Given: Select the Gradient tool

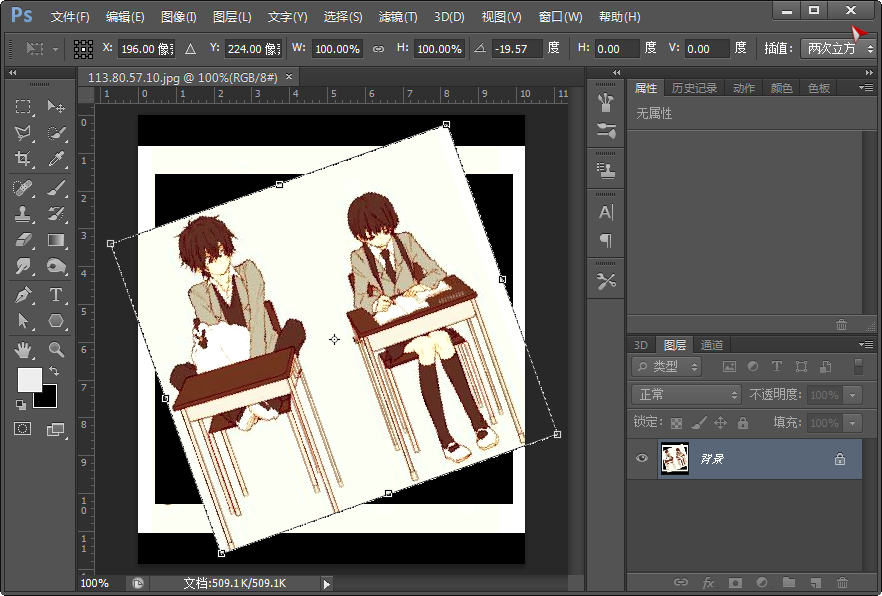Looking at the screenshot, I should click(x=56, y=240).
